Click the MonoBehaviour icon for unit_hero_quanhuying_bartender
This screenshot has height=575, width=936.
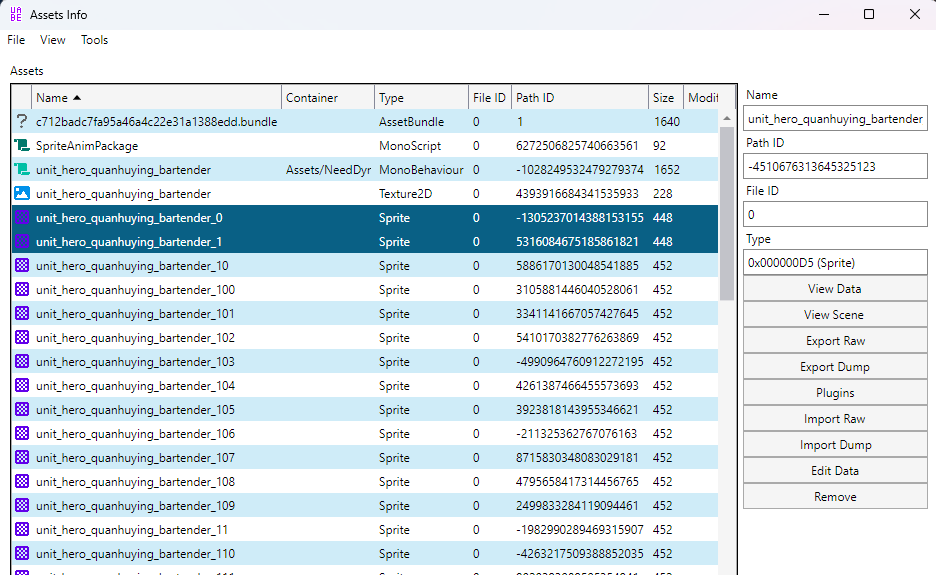pyautogui.click(x=22, y=170)
